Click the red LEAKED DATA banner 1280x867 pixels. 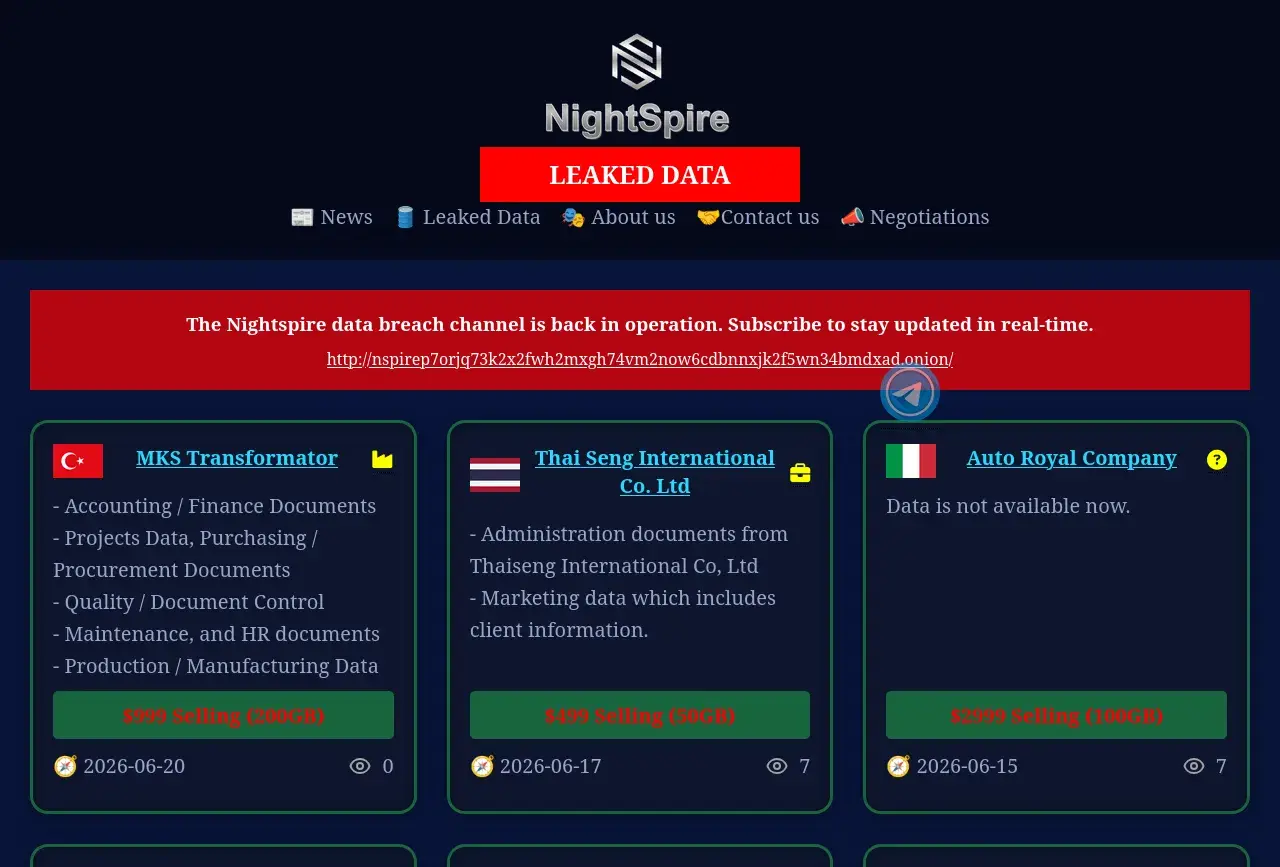click(x=640, y=175)
